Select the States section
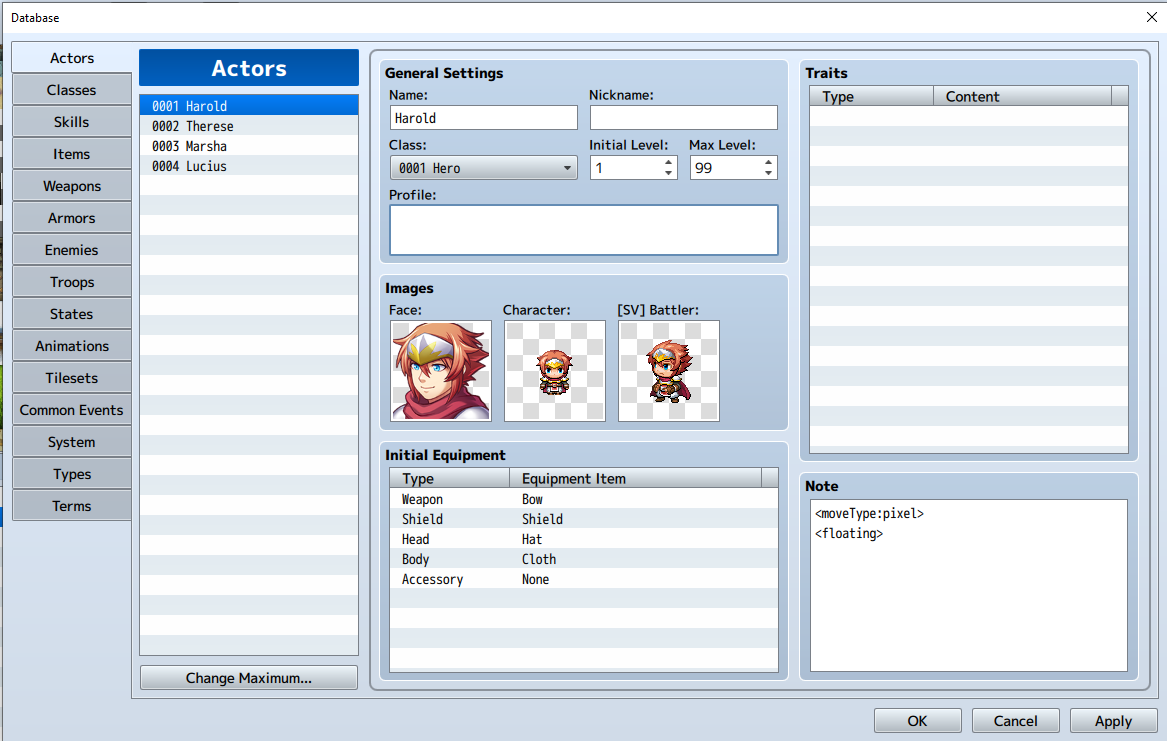Image resolution: width=1167 pixels, height=741 pixels. (x=71, y=313)
